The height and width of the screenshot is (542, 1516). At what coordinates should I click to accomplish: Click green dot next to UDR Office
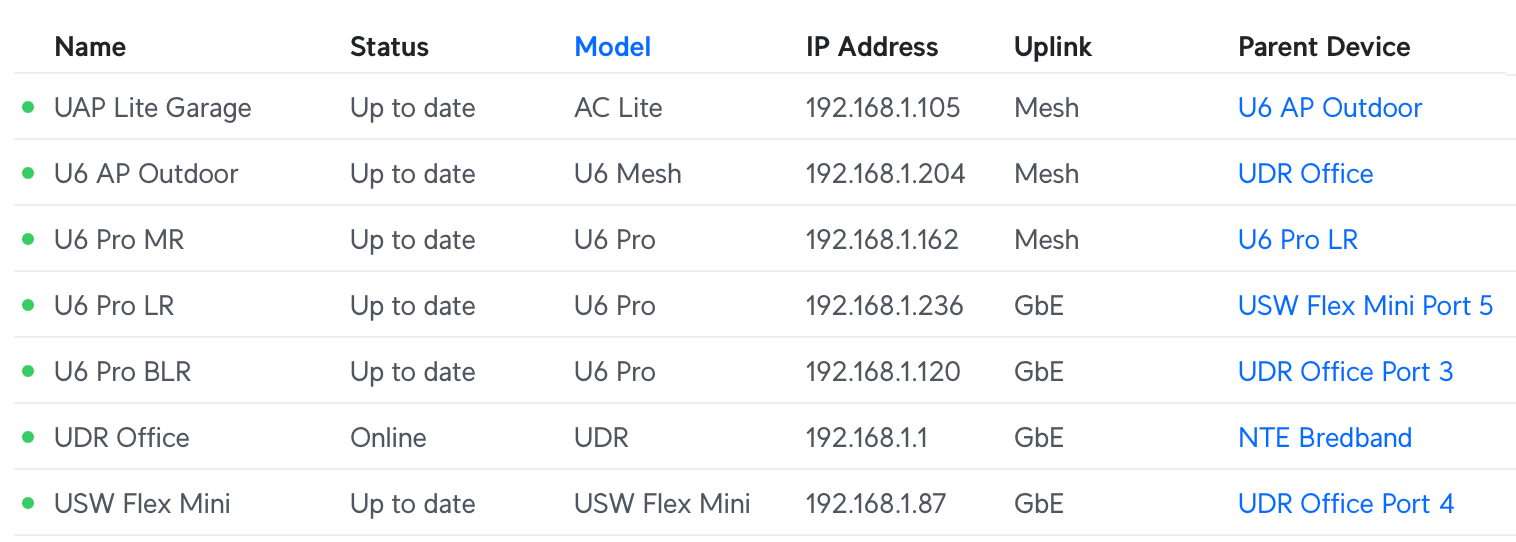(x=28, y=437)
